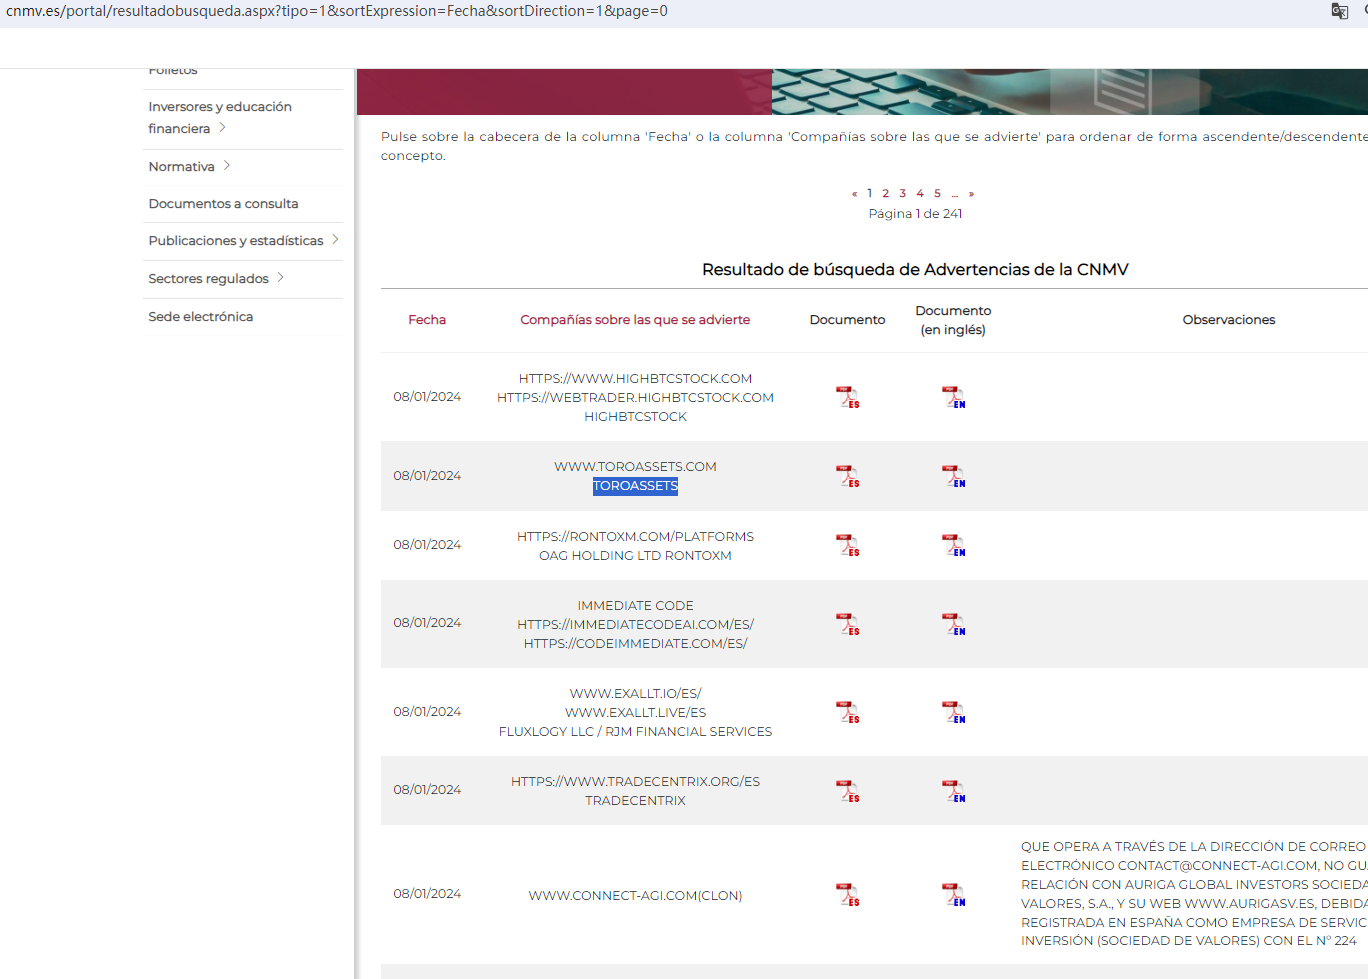Sort results by Fecha column header
Image resolution: width=1368 pixels, height=979 pixels.
pyautogui.click(x=427, y=320)
